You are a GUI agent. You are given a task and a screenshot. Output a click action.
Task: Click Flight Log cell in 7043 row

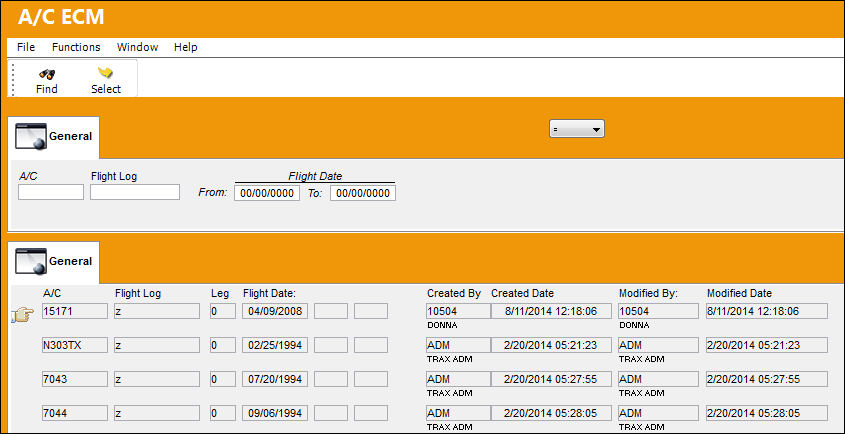157,379
